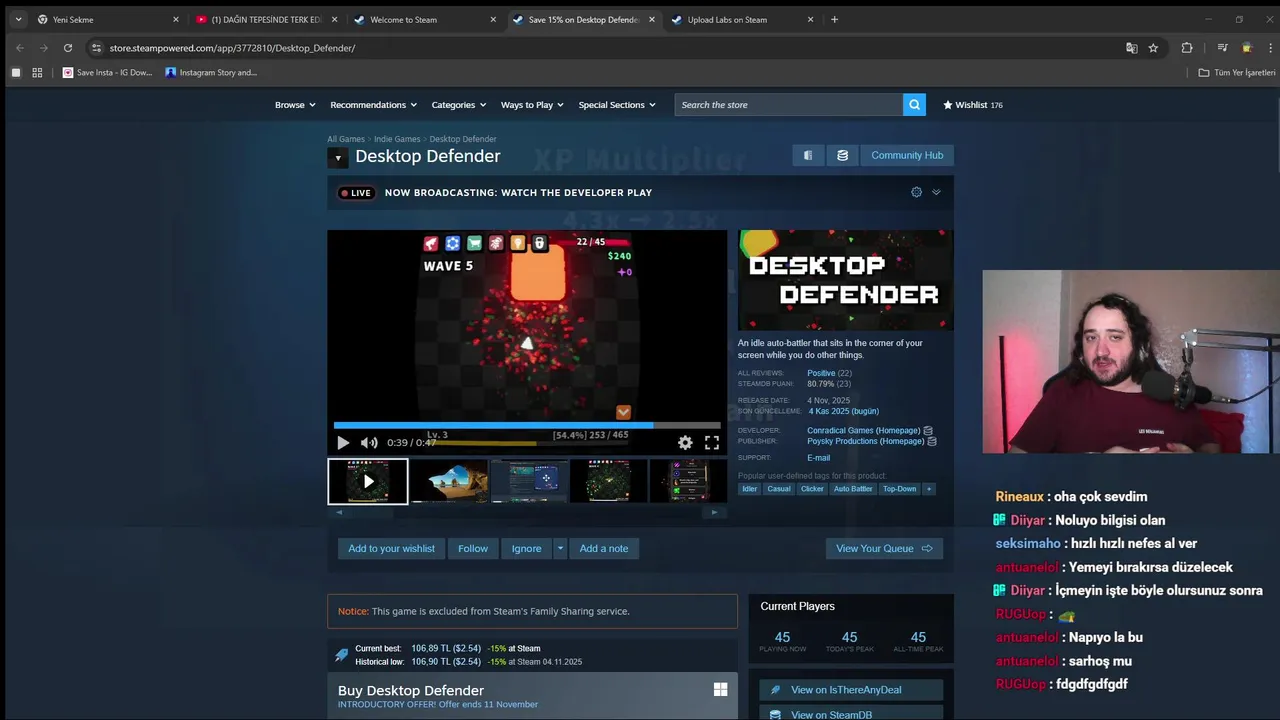Open the Instagram Story bookmark
The width and height of the screenshot is (1280, 720).
[x=211, y=72]
